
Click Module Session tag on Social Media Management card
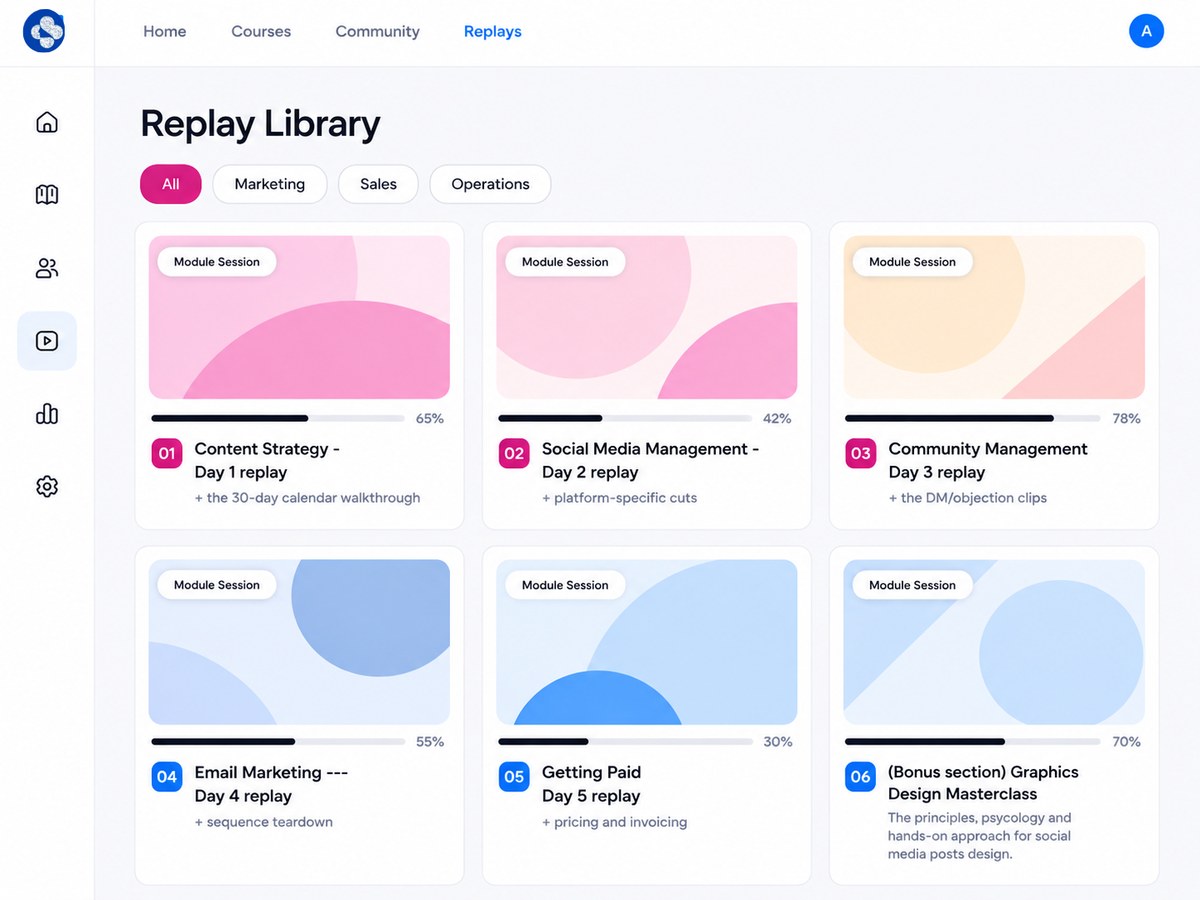tap(565, 262)
